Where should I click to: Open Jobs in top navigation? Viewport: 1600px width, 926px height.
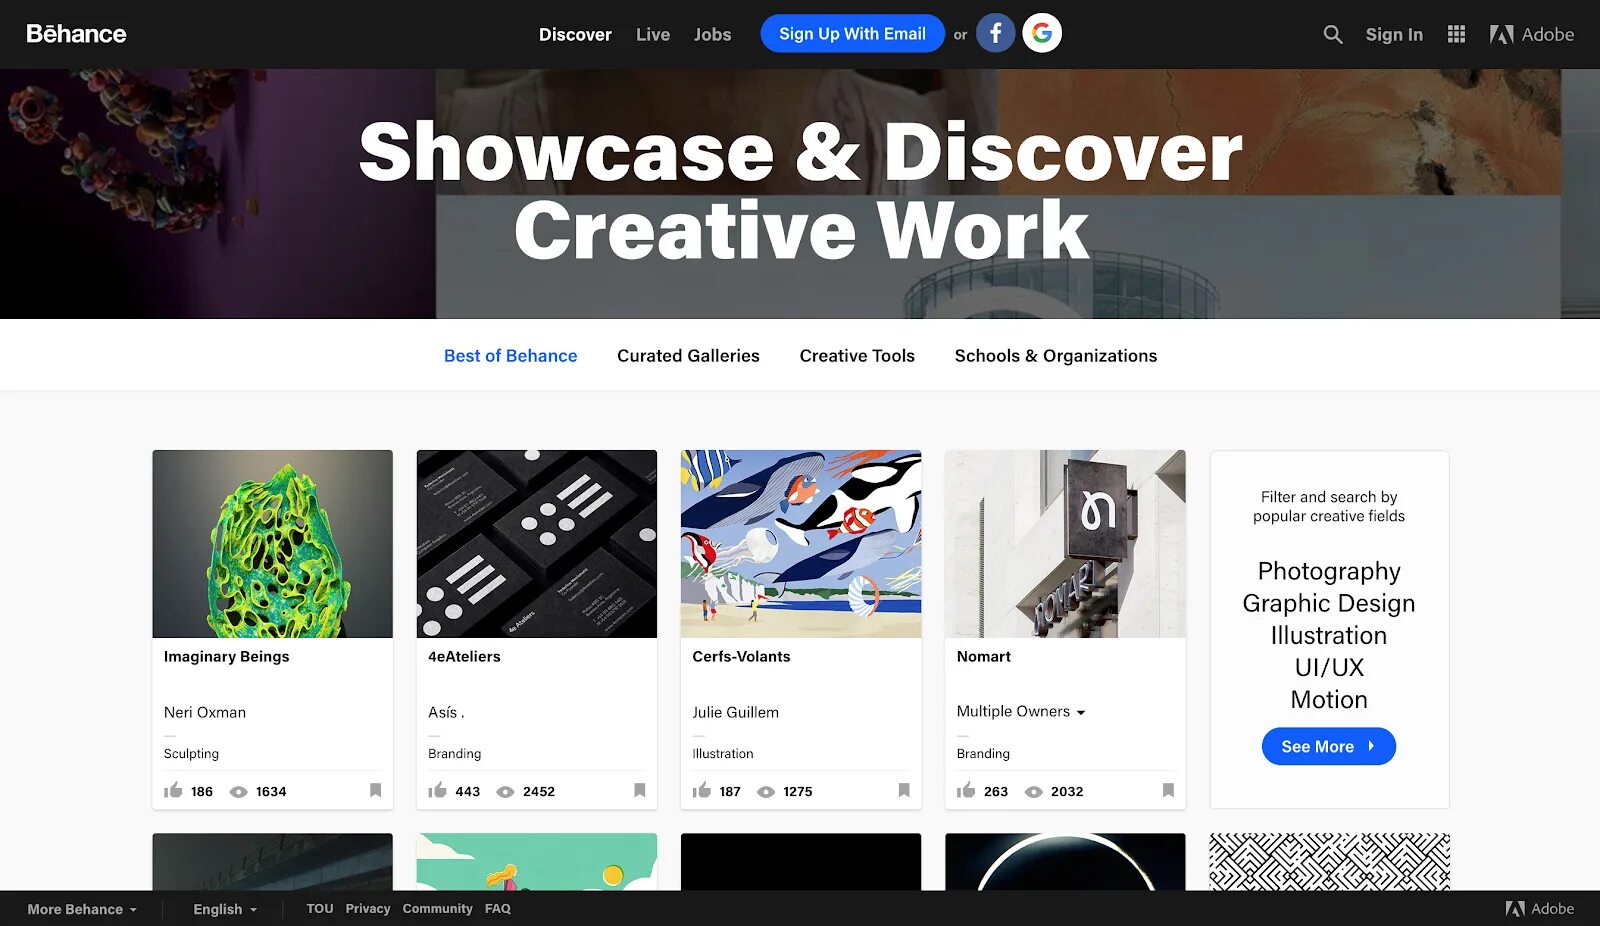point(712,35)
